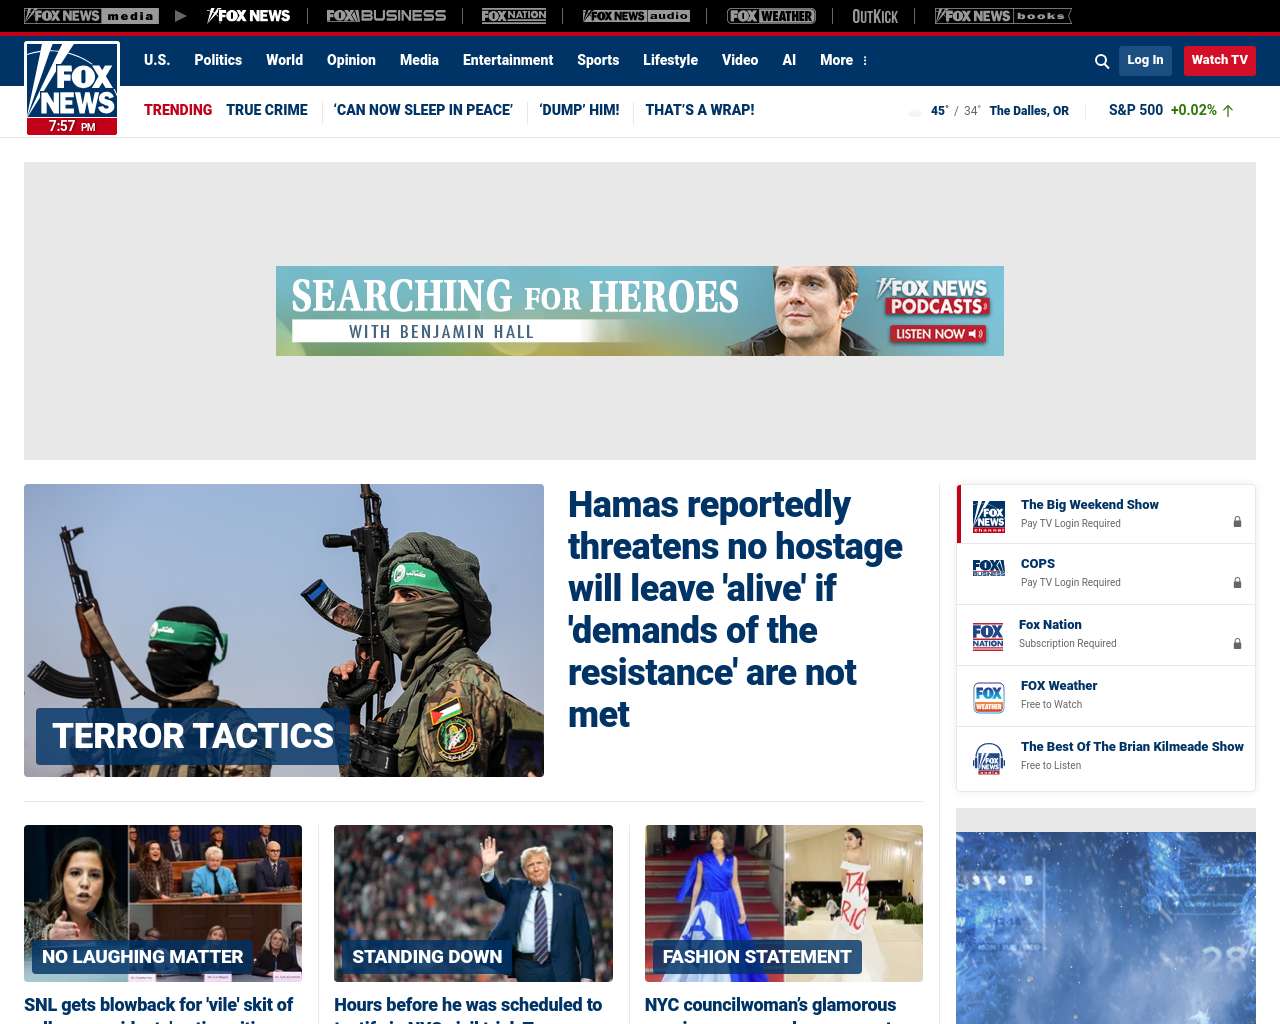Image resolution: width=1280 pixels, height=1024 pixels.
Task: Click the Watch TV button
Action: point(1219,60)
